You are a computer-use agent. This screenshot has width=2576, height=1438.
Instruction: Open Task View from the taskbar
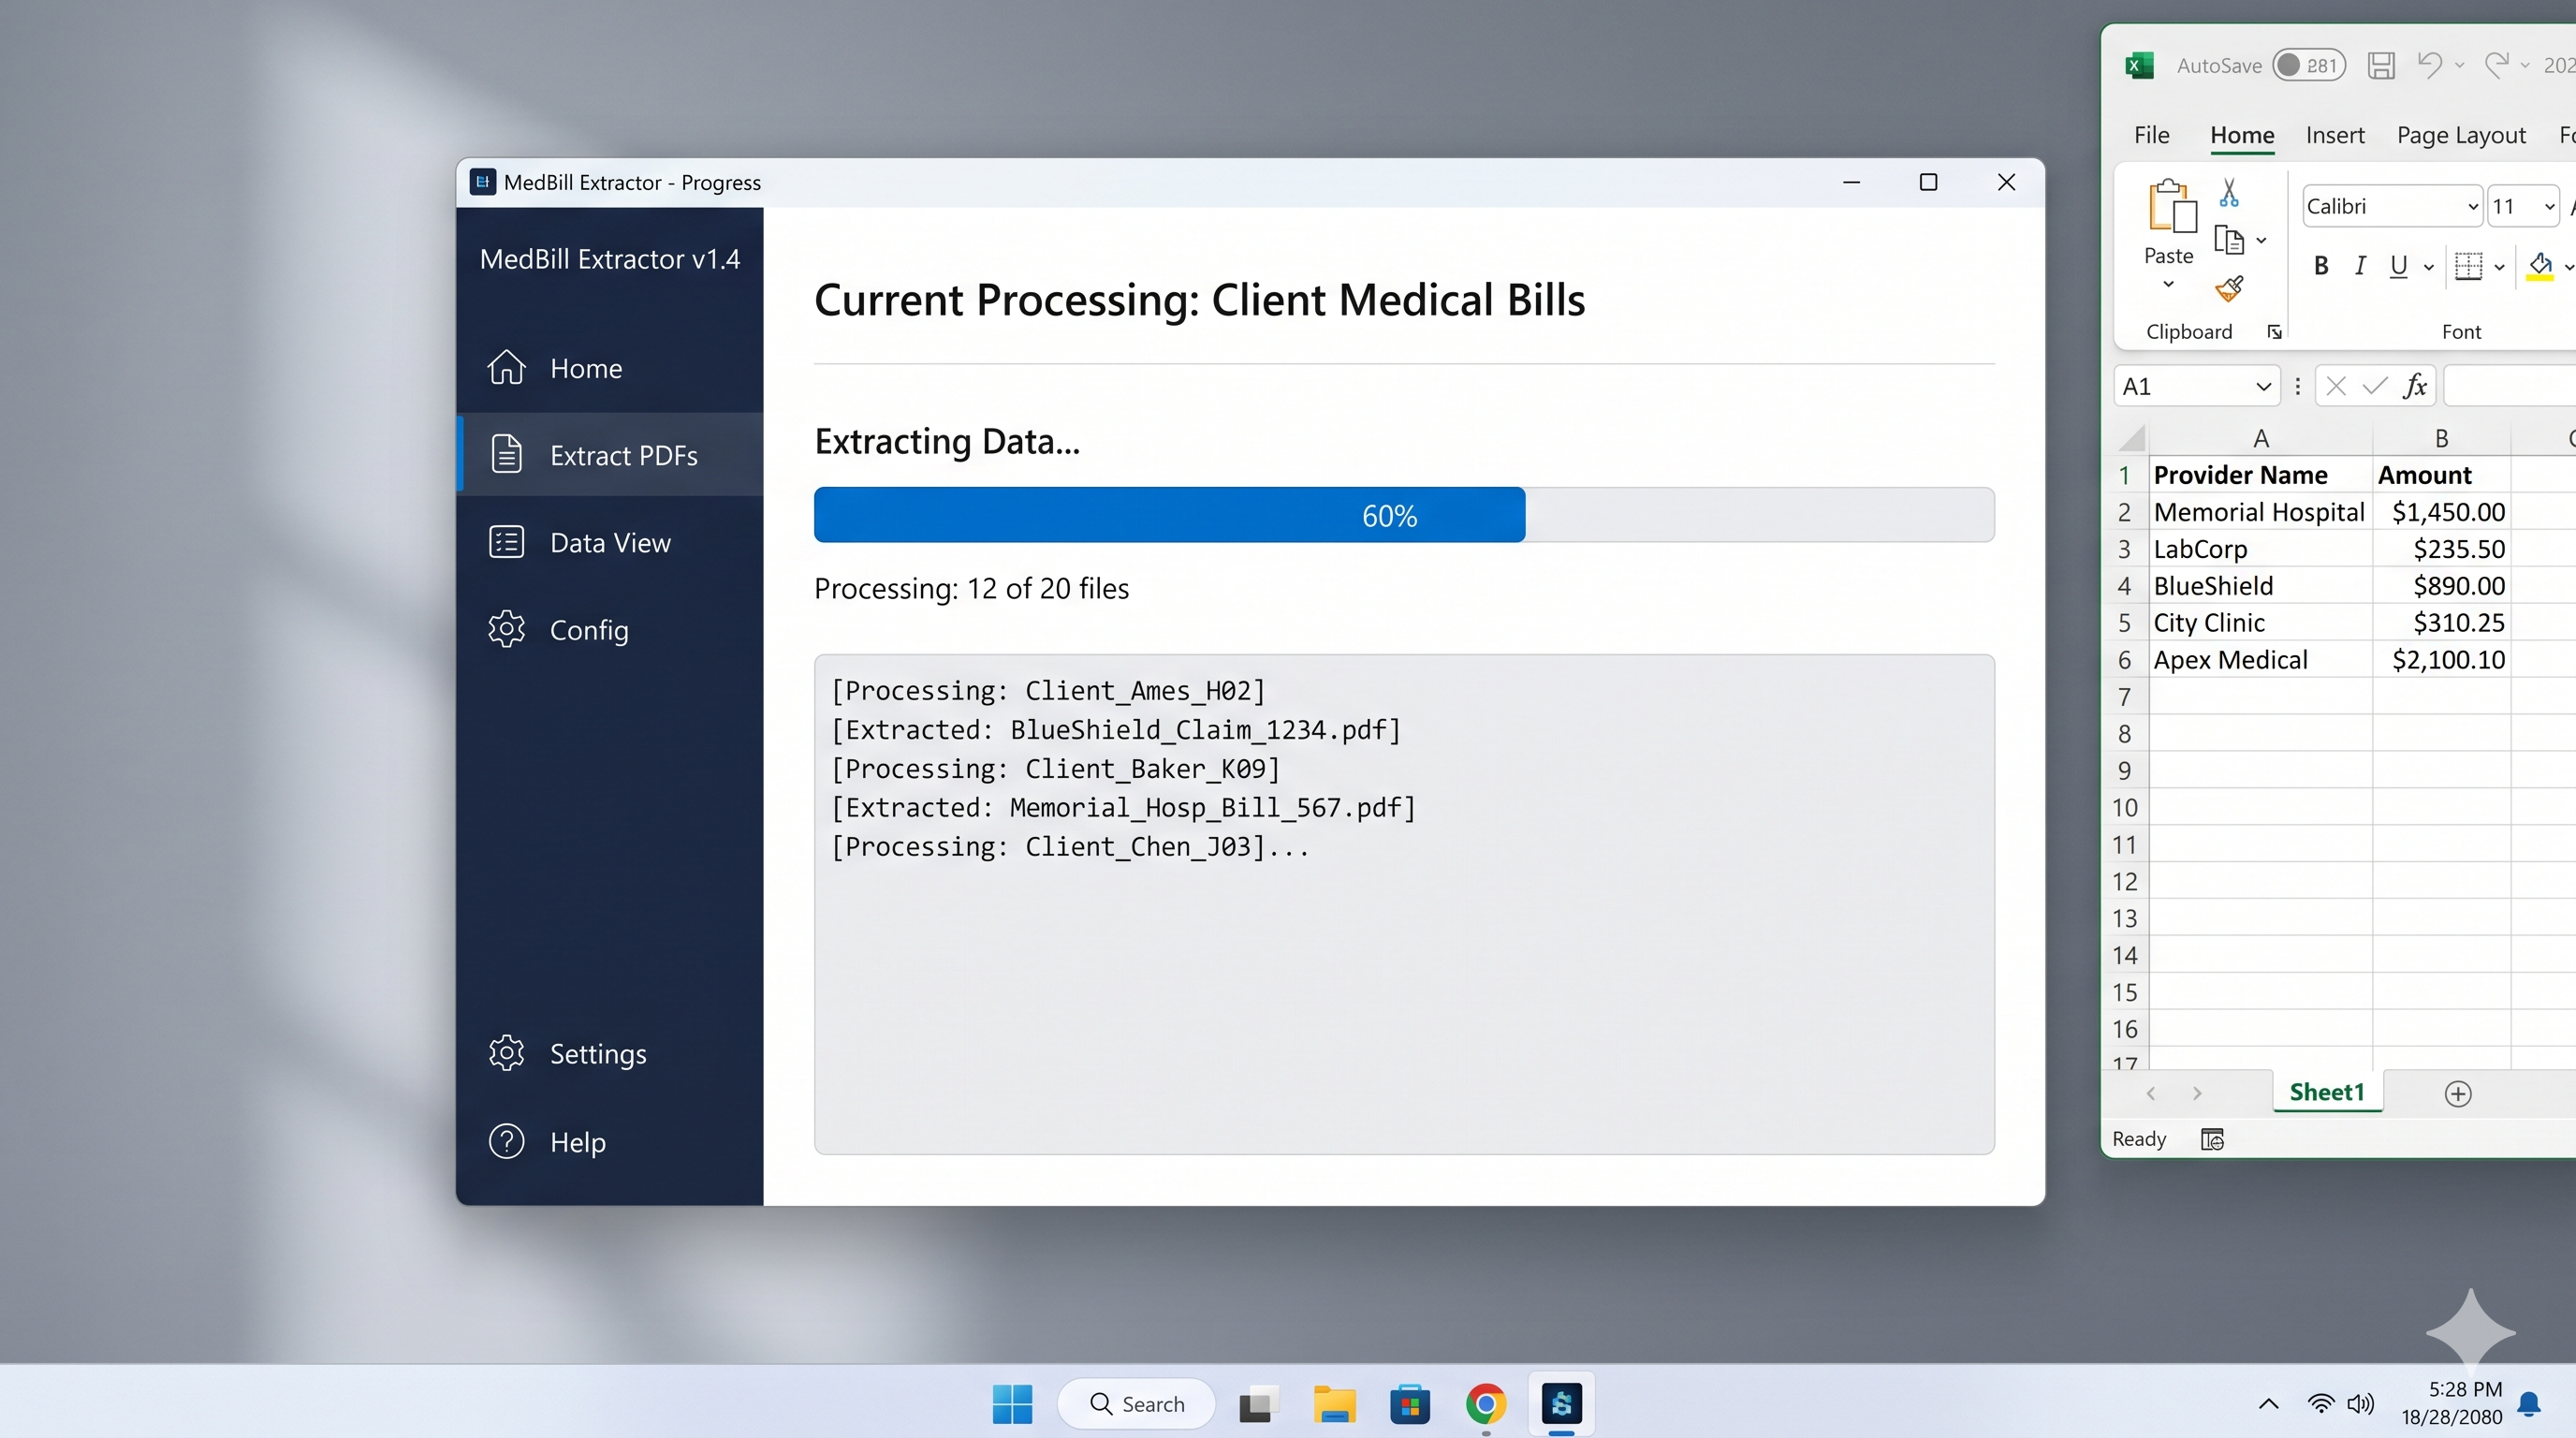pos(1258,1404)
